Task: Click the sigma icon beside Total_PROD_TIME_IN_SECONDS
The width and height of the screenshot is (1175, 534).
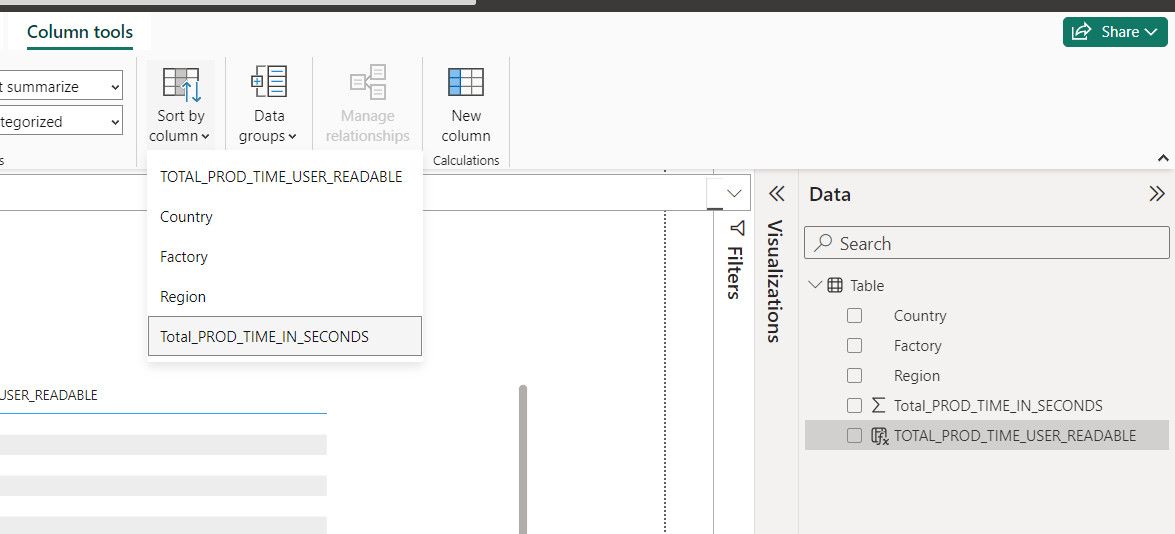Action: click(x=879, y=405)
